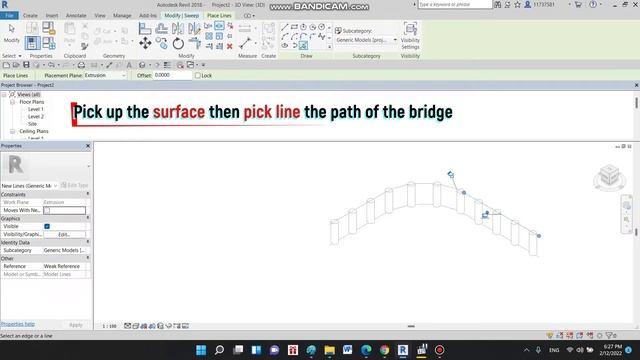640x360 pixels.
Task: Open Google Chrome from taskbar
Action: (x=384, y=350)
